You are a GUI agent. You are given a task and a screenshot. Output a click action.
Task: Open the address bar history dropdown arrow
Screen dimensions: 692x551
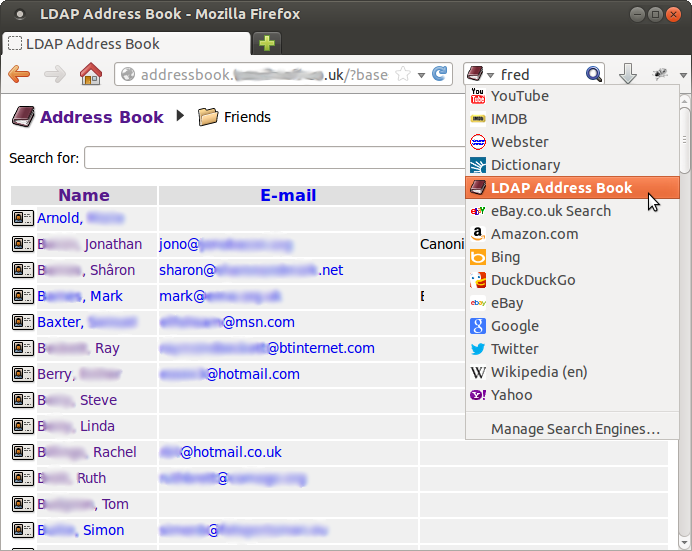(421, 75)
